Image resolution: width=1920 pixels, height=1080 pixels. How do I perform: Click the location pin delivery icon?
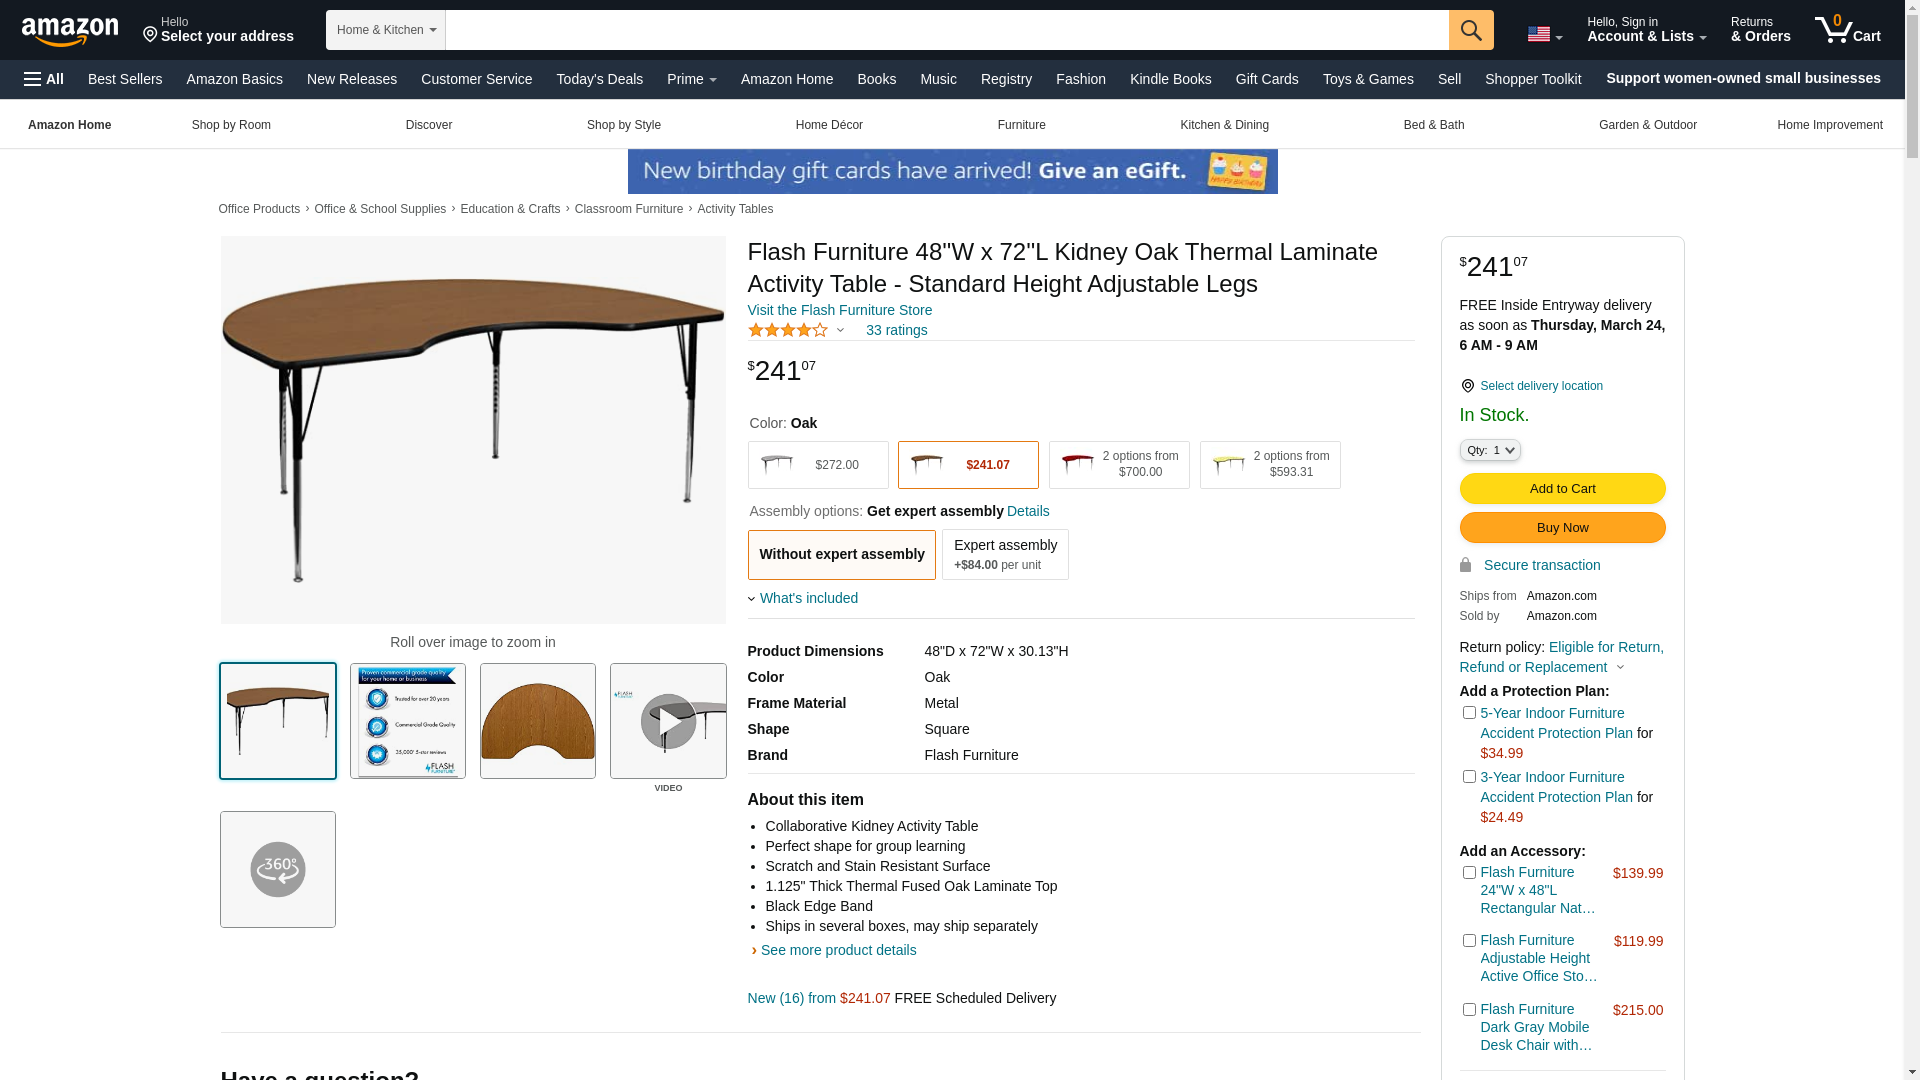pos(1467,386)
